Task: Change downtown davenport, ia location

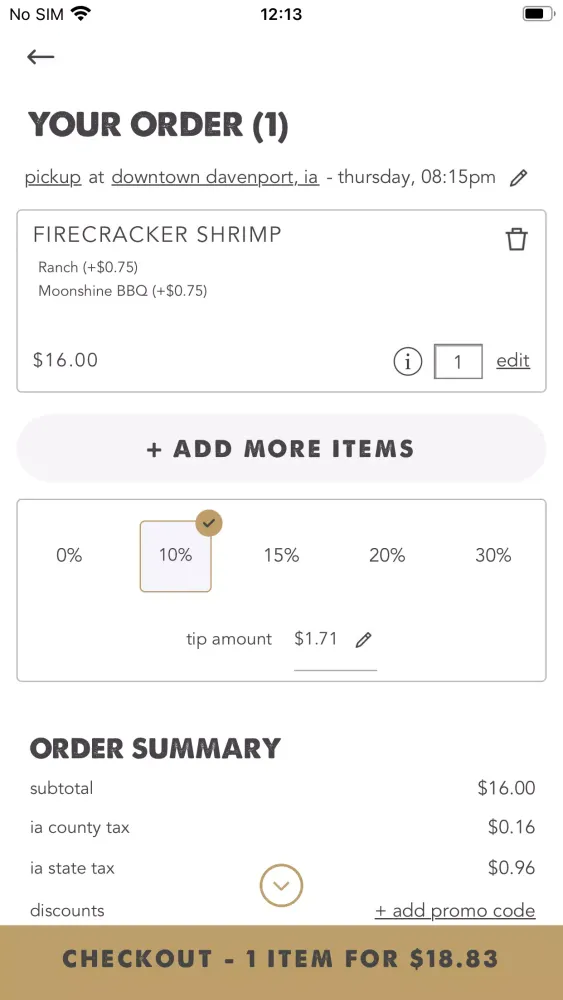Action: [215, 177]
